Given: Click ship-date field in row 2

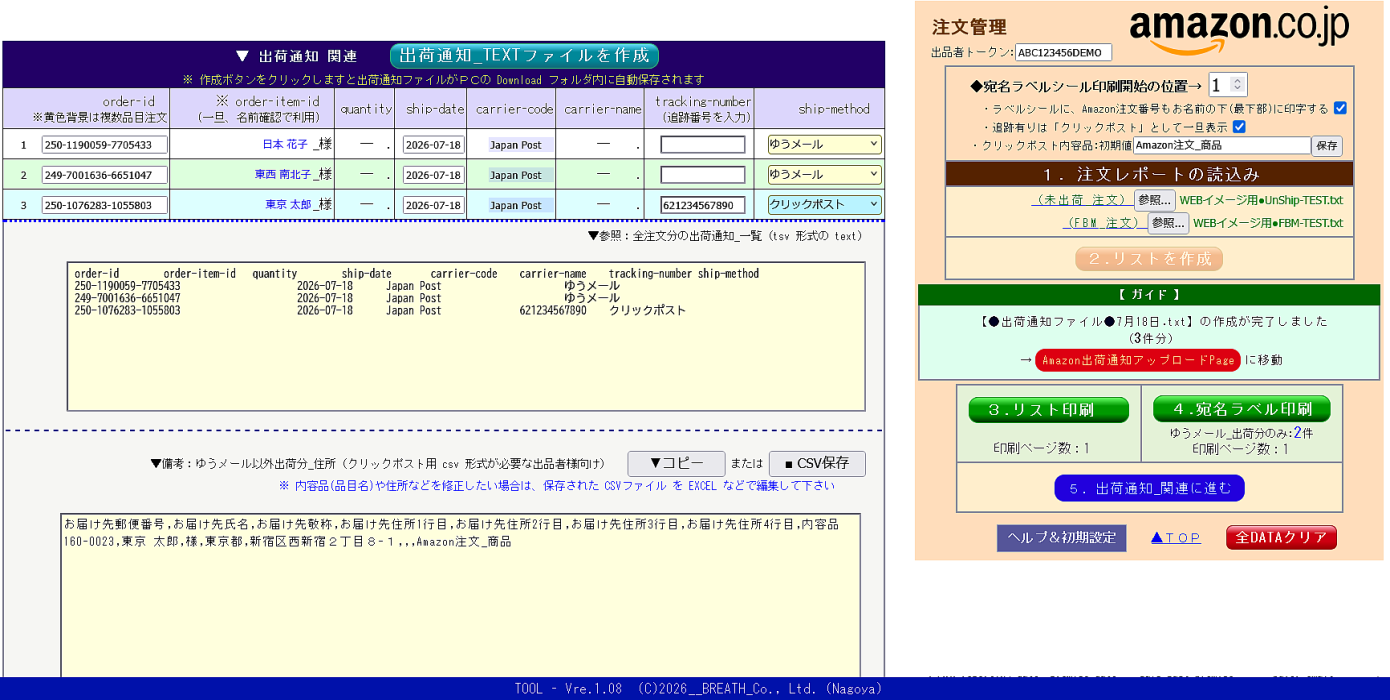Looking at the screenshot, I should coord(434,175).
